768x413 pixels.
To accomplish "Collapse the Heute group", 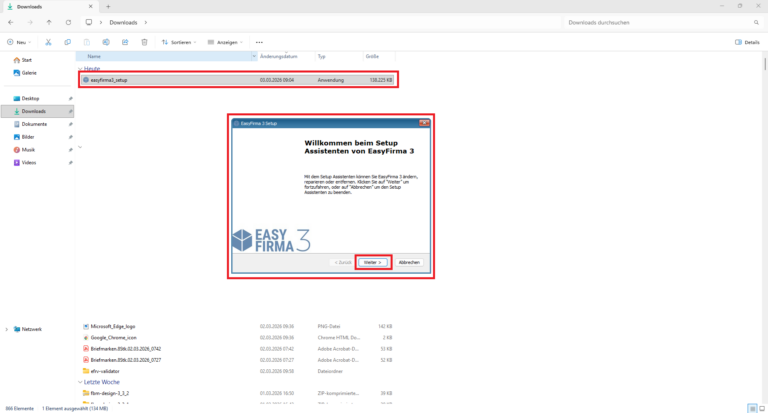I will pyautogui.click(x=80, y=69).
